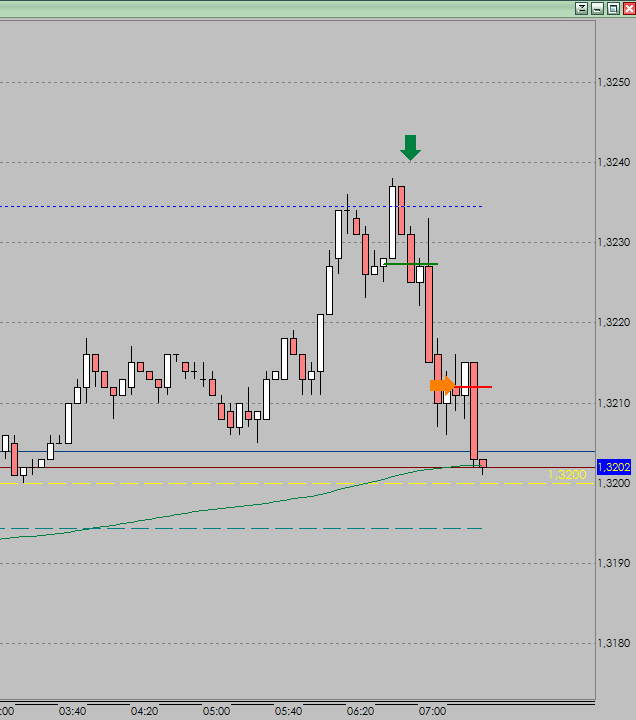Click the 05:40 time axis label
Image resolution: width=636 pixels, height=720 pixels.
click(x=288, y=711)
